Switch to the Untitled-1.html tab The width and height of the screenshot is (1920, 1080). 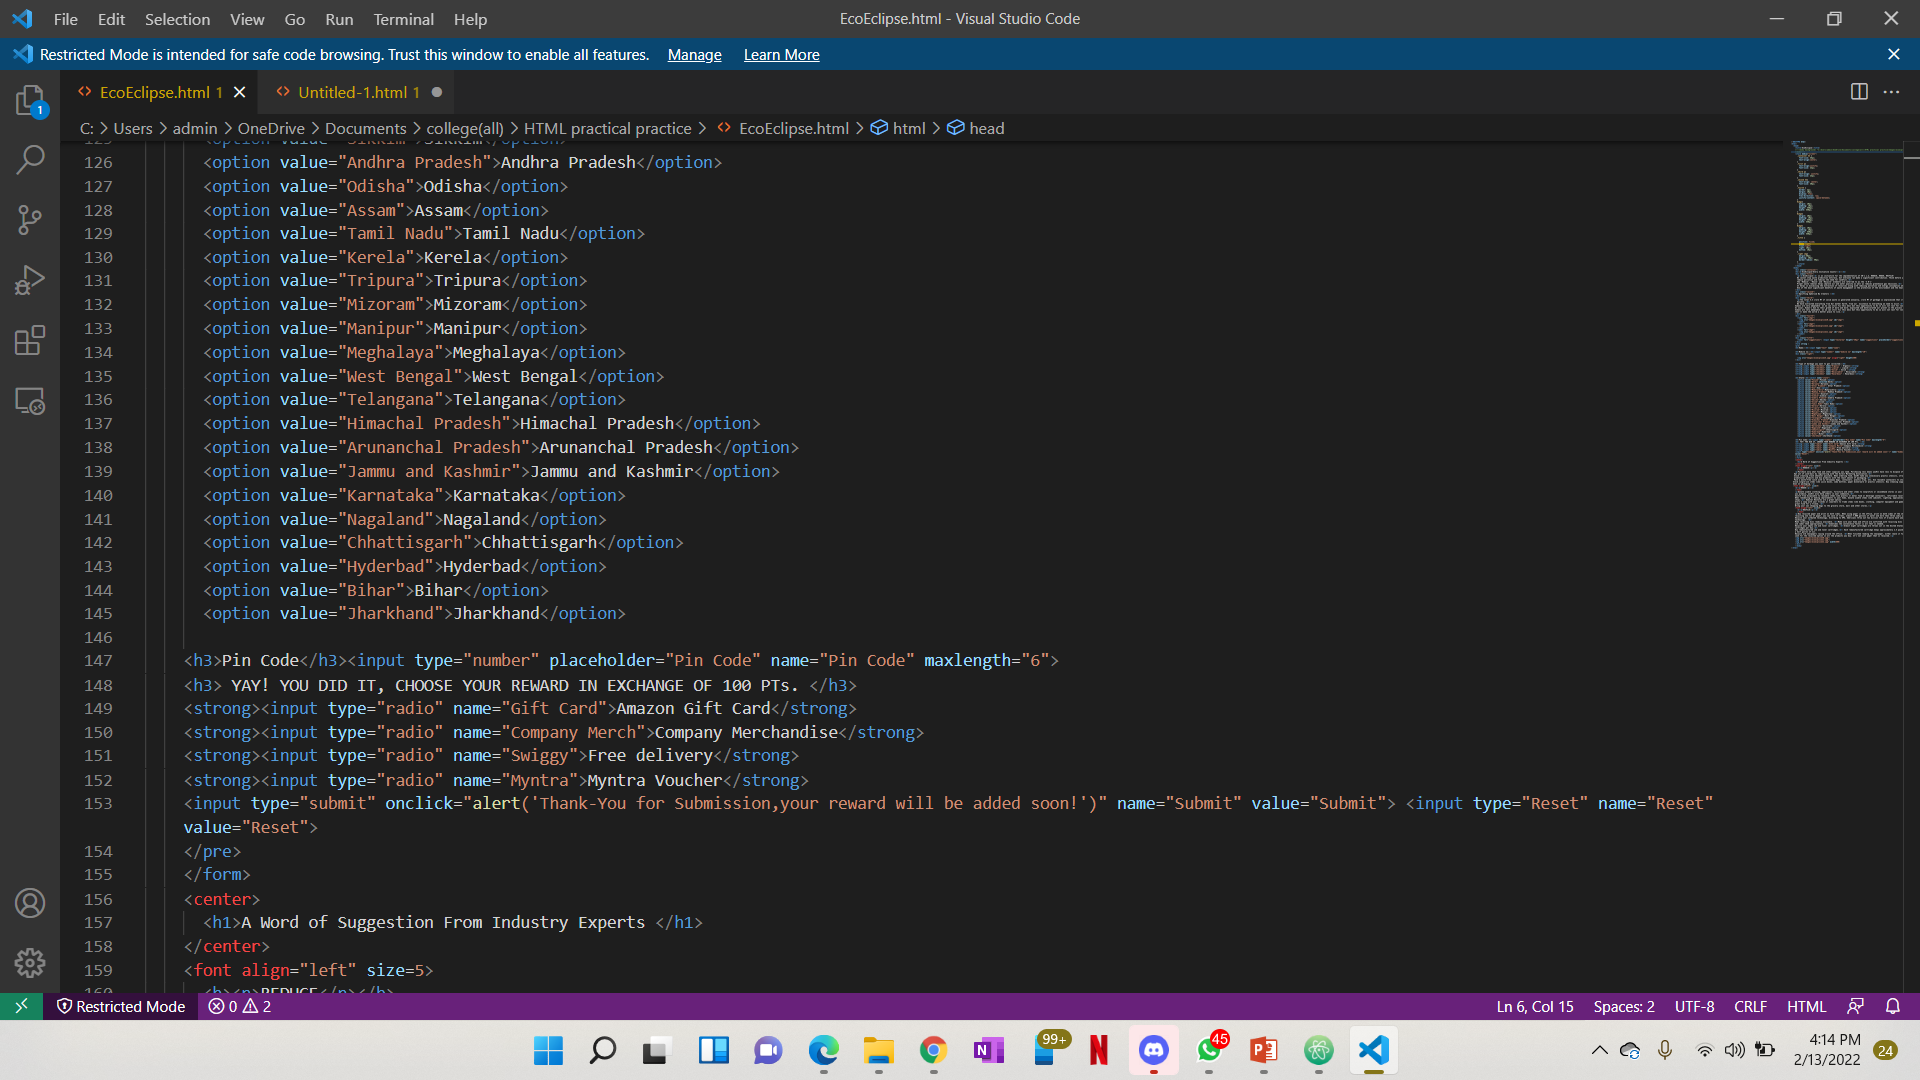click(x=357, y=92)
